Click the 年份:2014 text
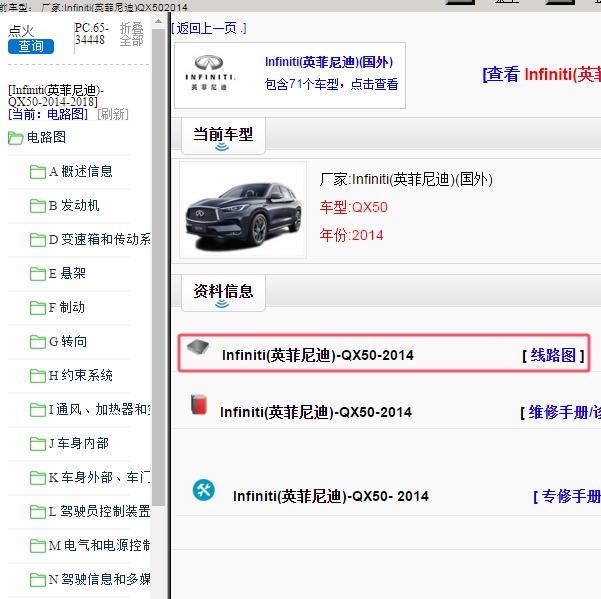601x599 pixels. tap(351, 235)
